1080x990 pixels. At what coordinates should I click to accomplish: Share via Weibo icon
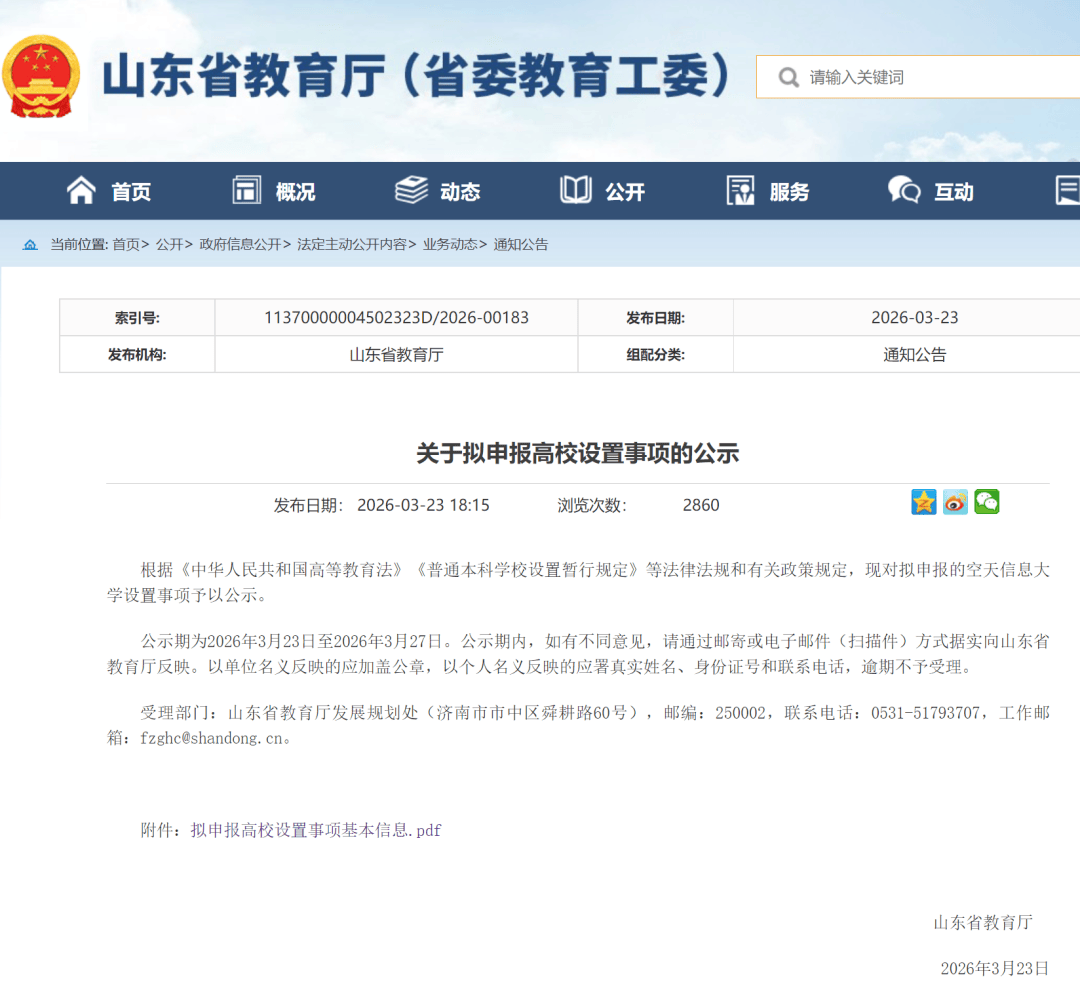pyautogui.click(x=955, y=502)
